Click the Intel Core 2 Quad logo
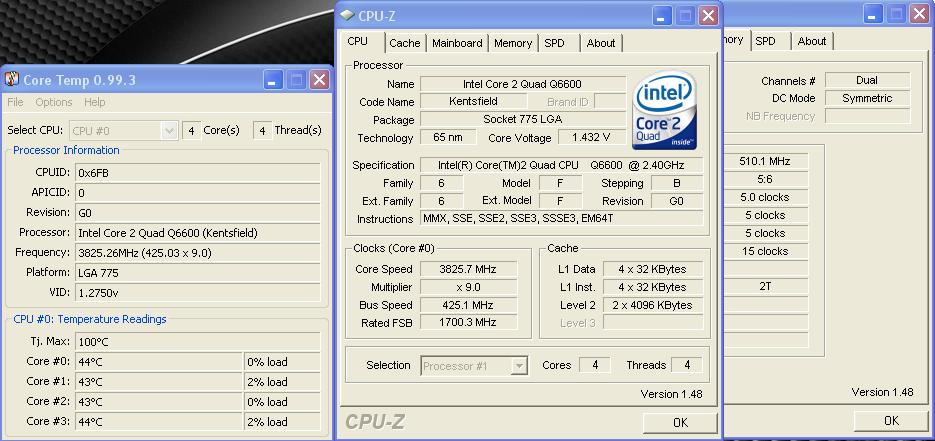935x441 pixels. (x=666, y=110)
